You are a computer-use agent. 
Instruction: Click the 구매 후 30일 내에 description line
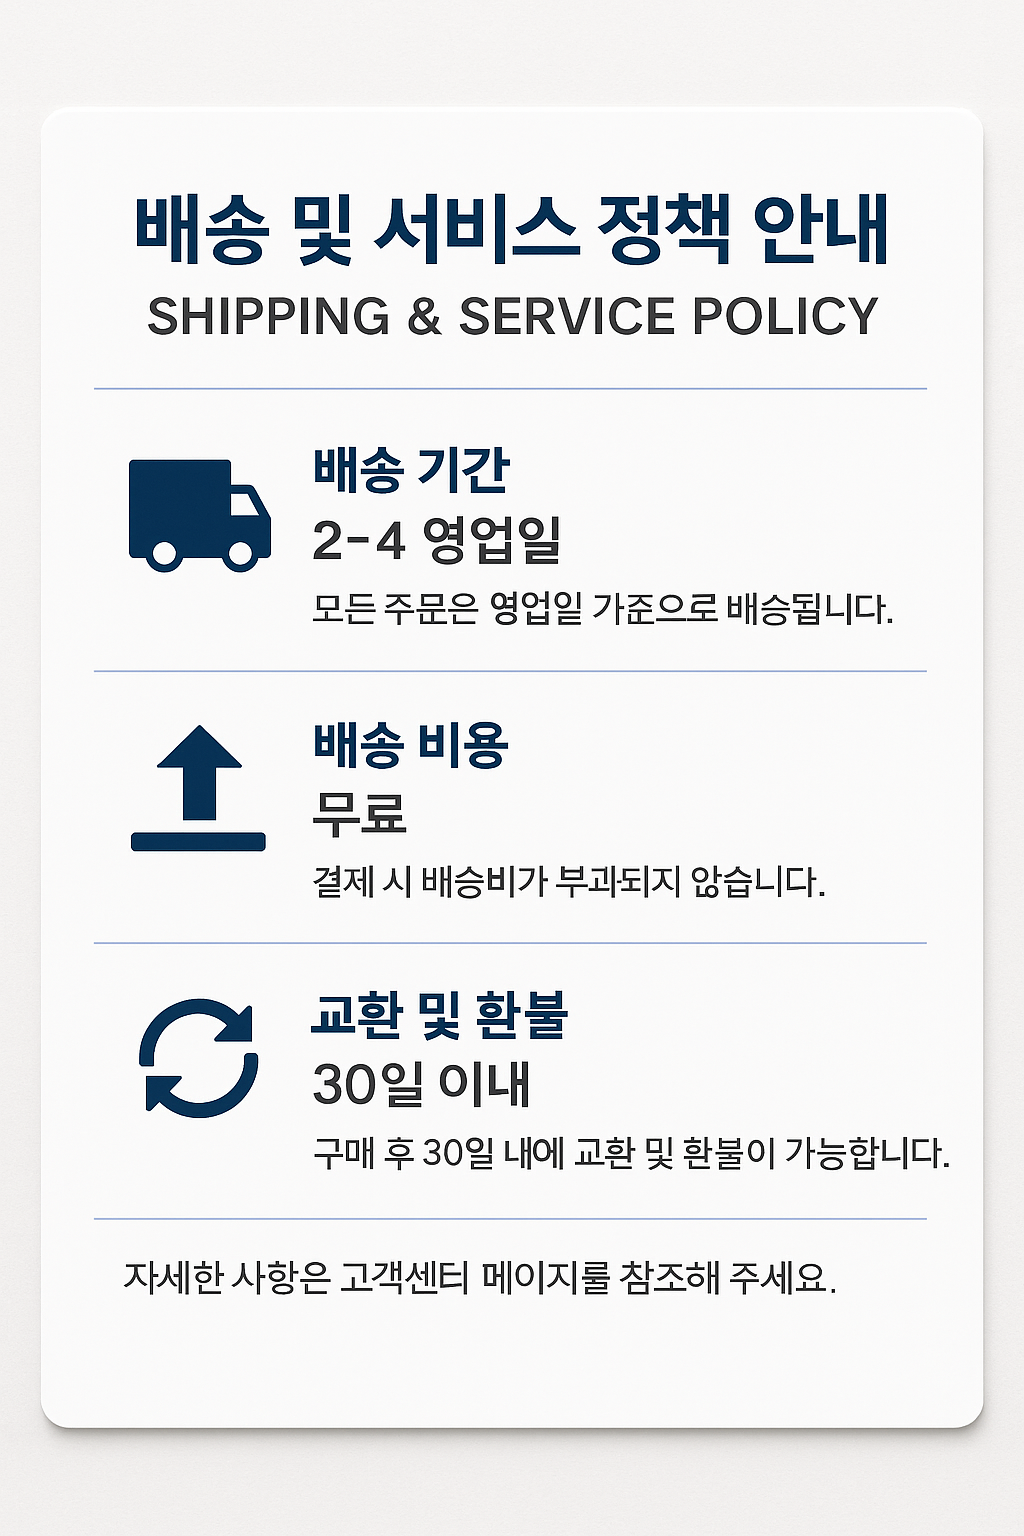click(631, 1153)
